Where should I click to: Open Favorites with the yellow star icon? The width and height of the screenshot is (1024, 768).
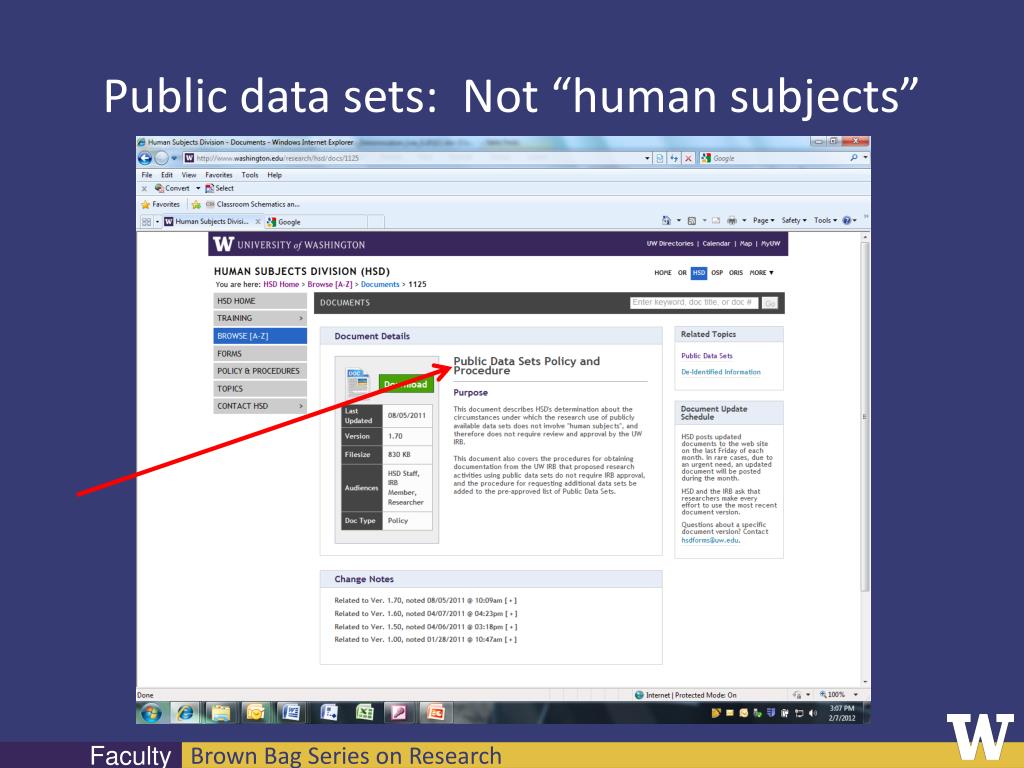pos(146,205)
